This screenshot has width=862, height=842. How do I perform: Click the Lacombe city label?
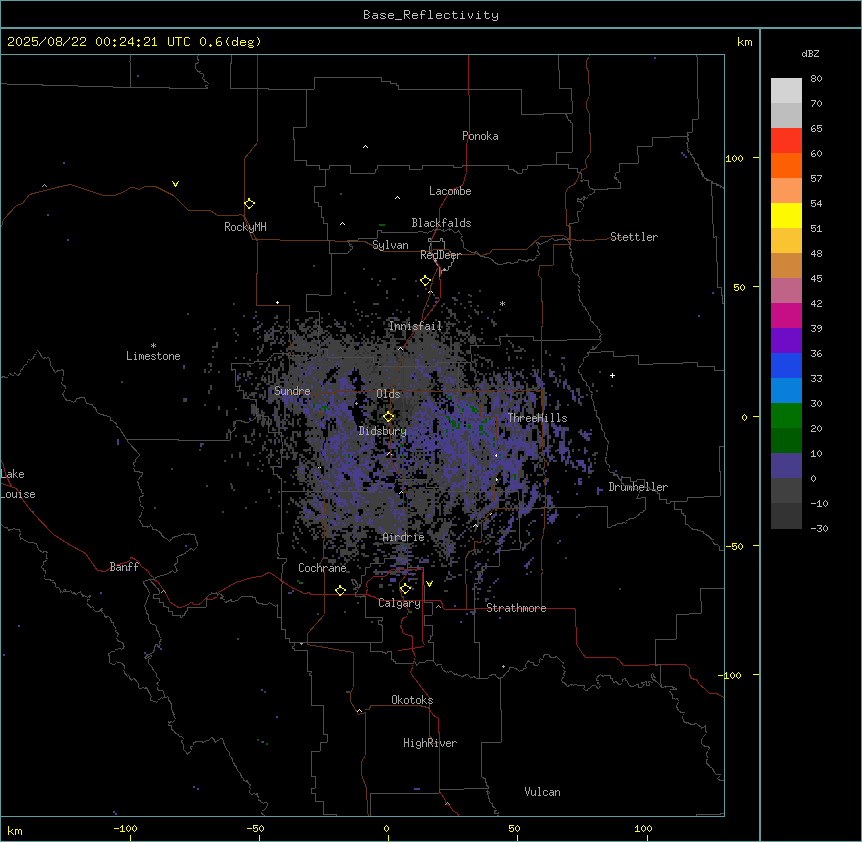point(450,191)
